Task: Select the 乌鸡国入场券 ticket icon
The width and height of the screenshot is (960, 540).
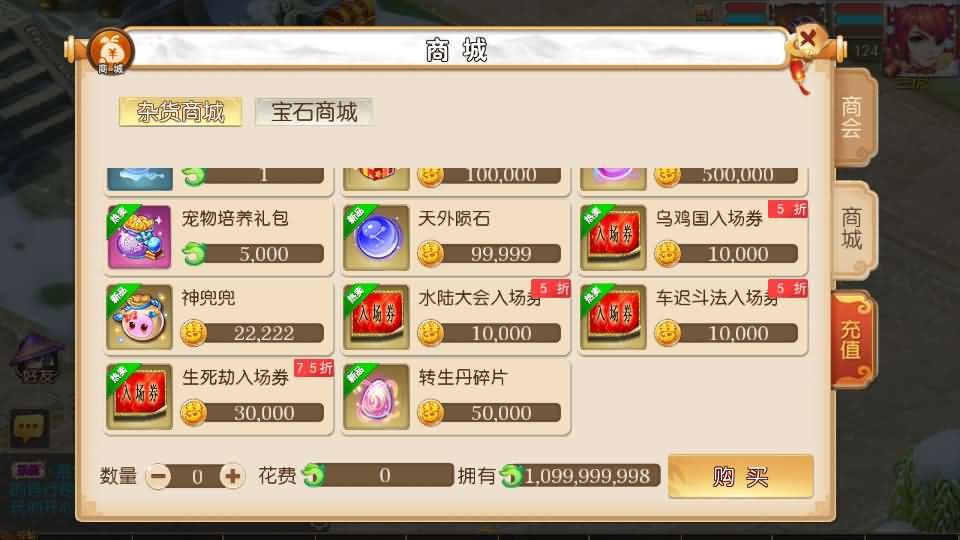Action: point(613,238)
